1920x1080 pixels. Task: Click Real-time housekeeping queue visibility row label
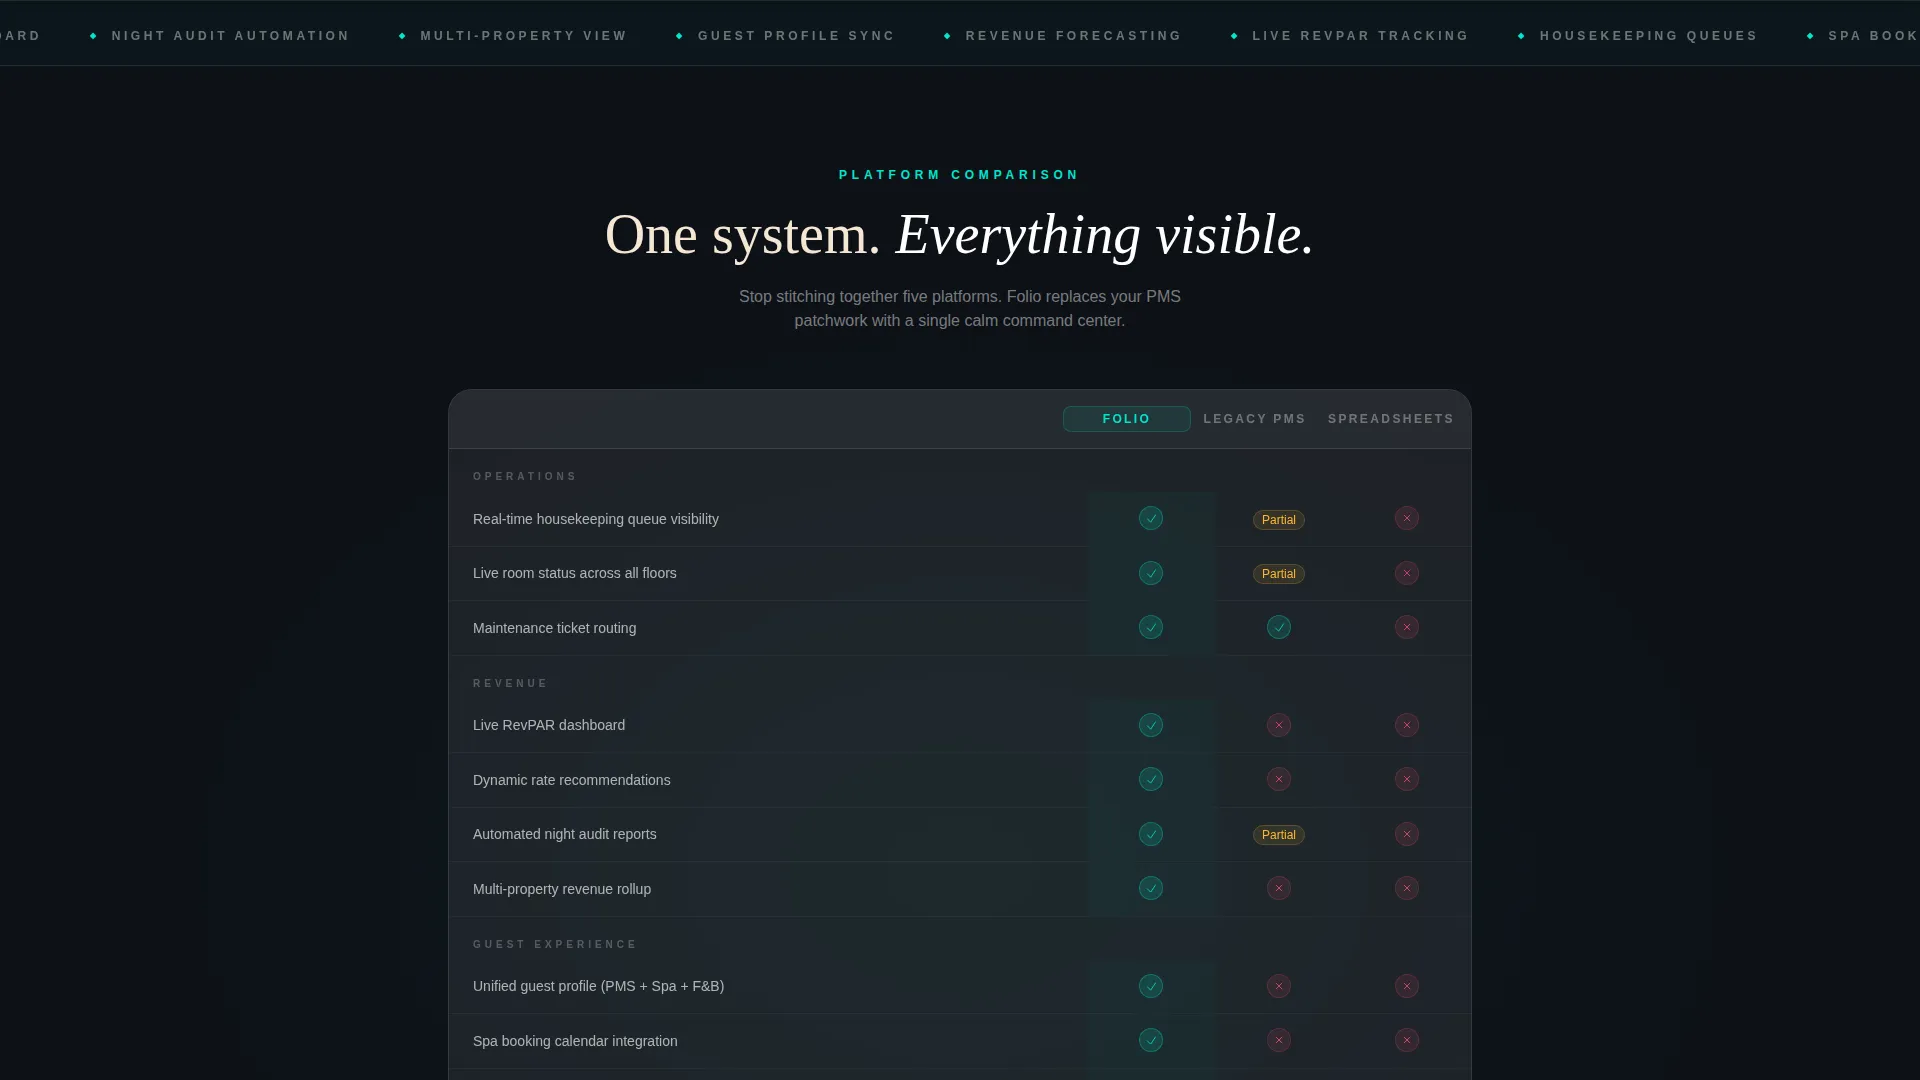click(x=596, y=519)
